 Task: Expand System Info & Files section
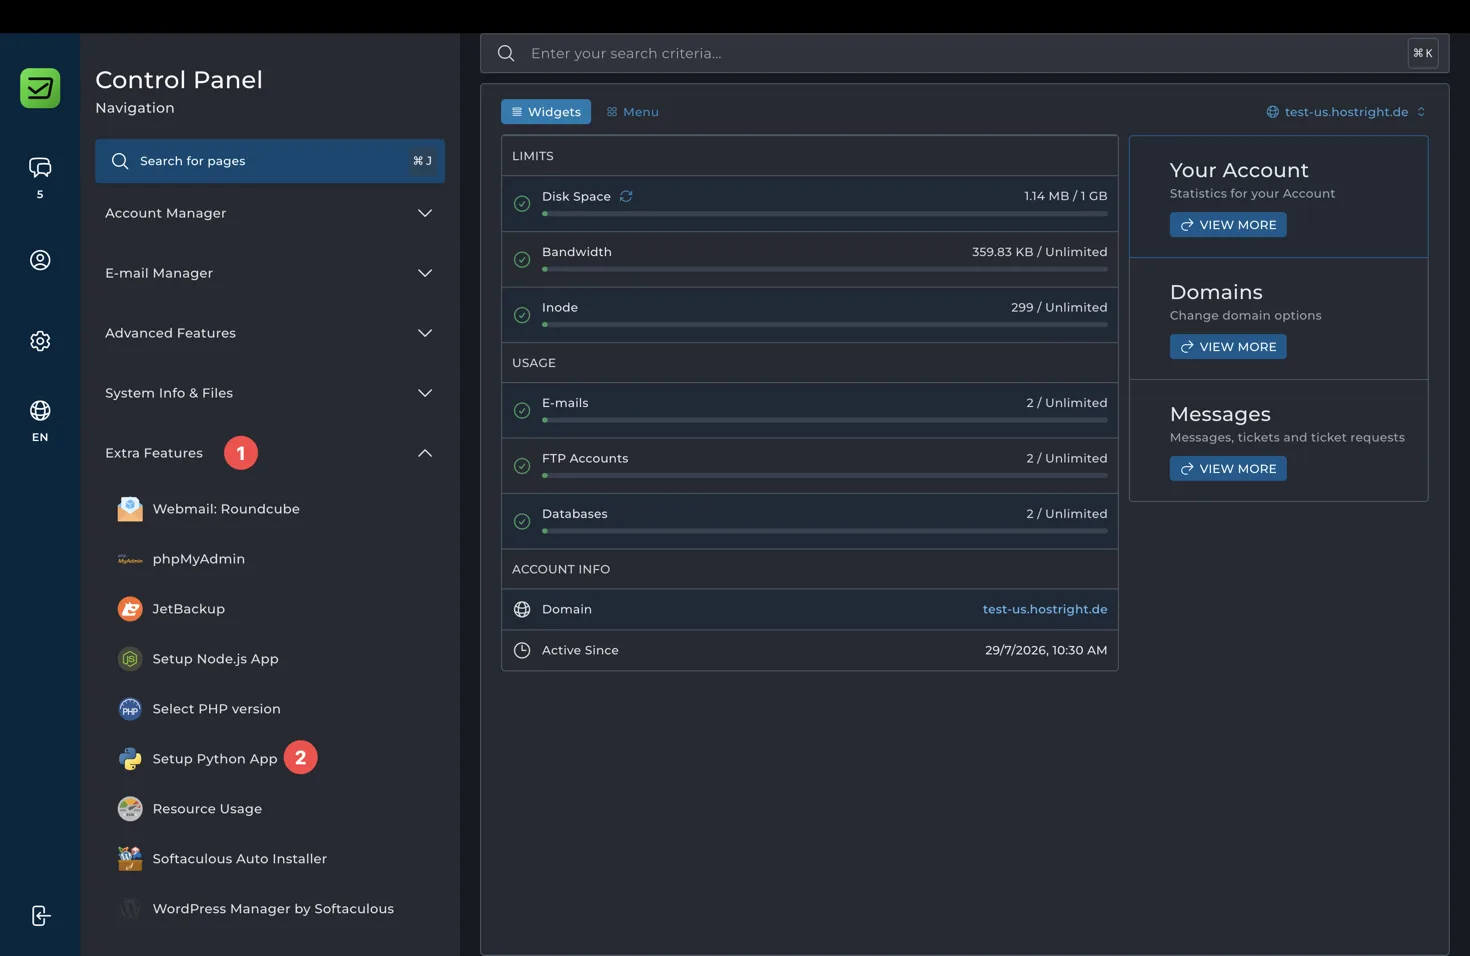(270, 393)
